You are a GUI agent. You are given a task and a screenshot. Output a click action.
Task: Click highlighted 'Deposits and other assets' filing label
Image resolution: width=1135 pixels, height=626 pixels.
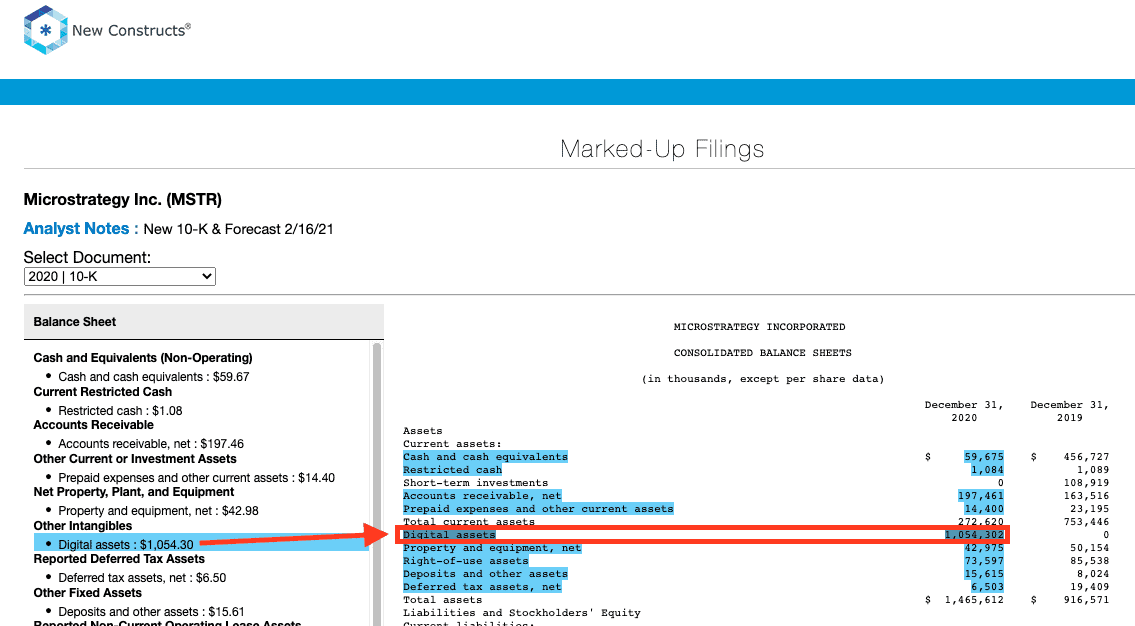click(485, 574)
